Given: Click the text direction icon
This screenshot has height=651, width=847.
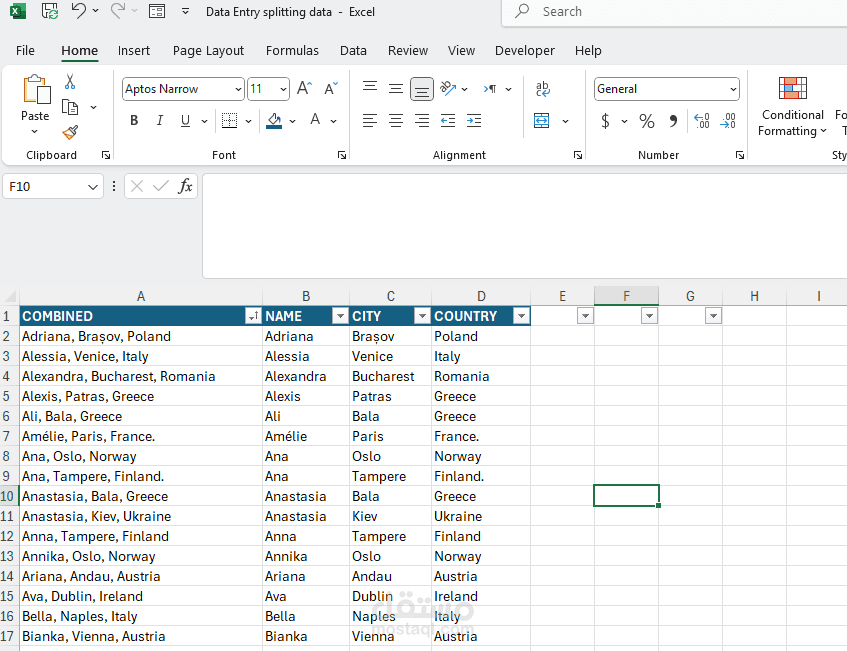Looking at the screenshot, I should [x=490, y=89].
